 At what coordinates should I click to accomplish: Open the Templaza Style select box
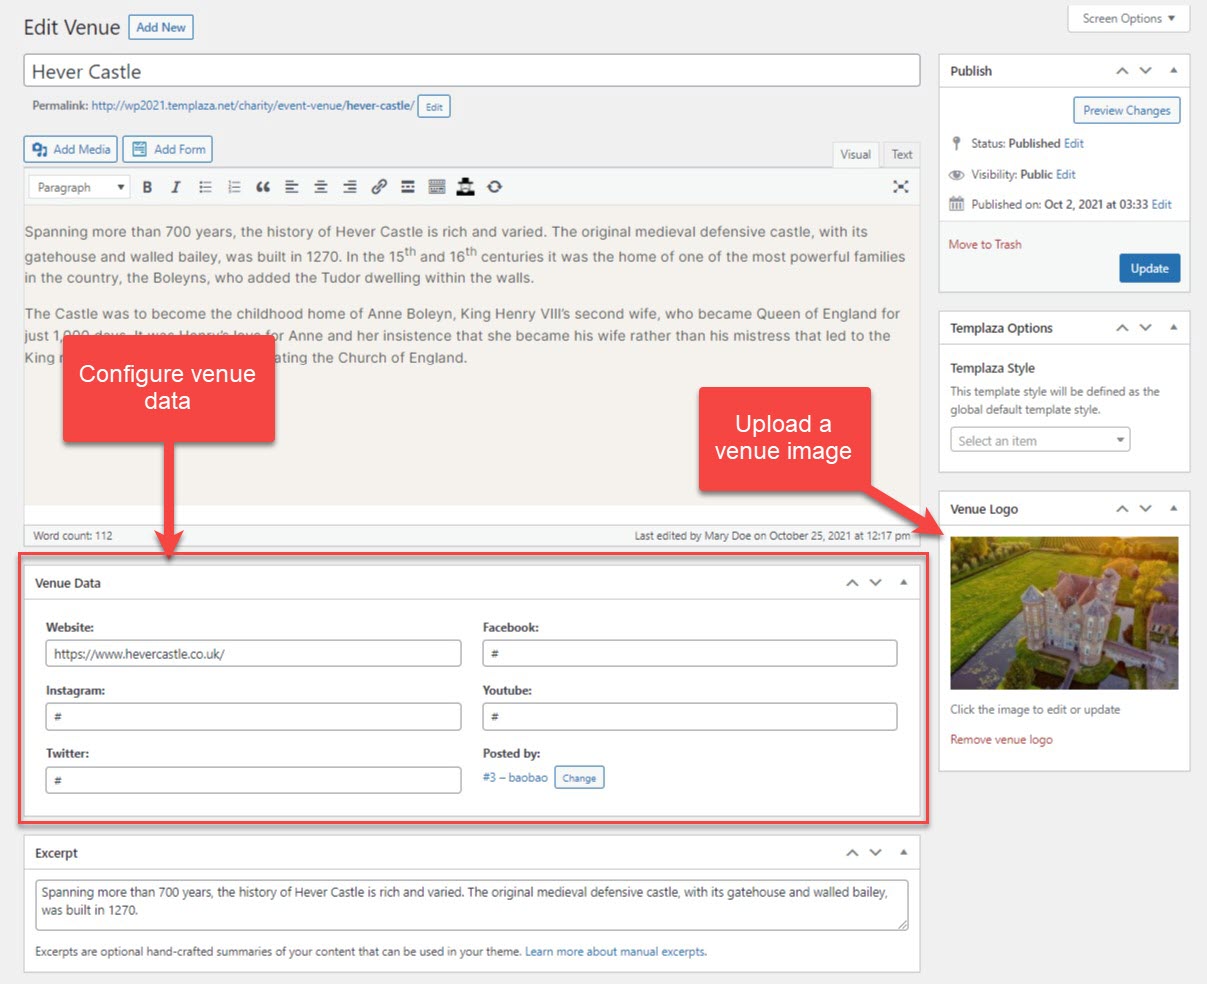(x=1040, y=440)
